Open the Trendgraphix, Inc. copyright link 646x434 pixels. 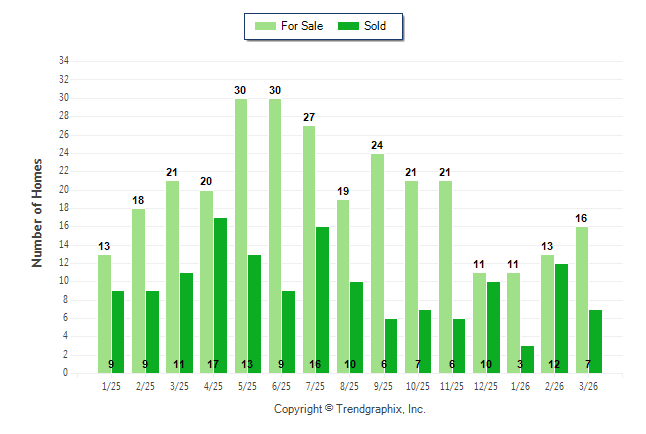pos(350,409)
